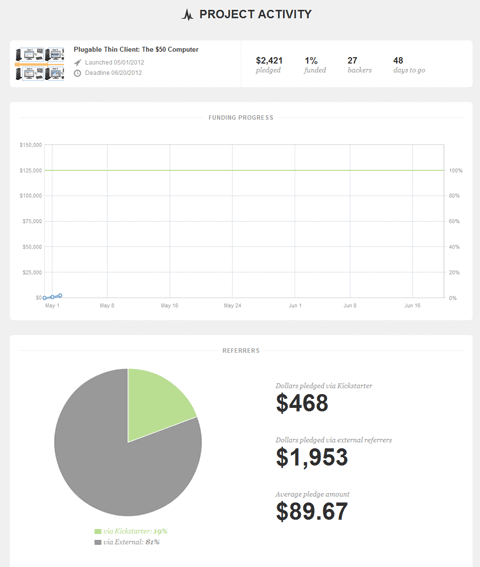Click the $150,000 axis label
This screenshot has width=480, height=567.
[x=31, y=145]
